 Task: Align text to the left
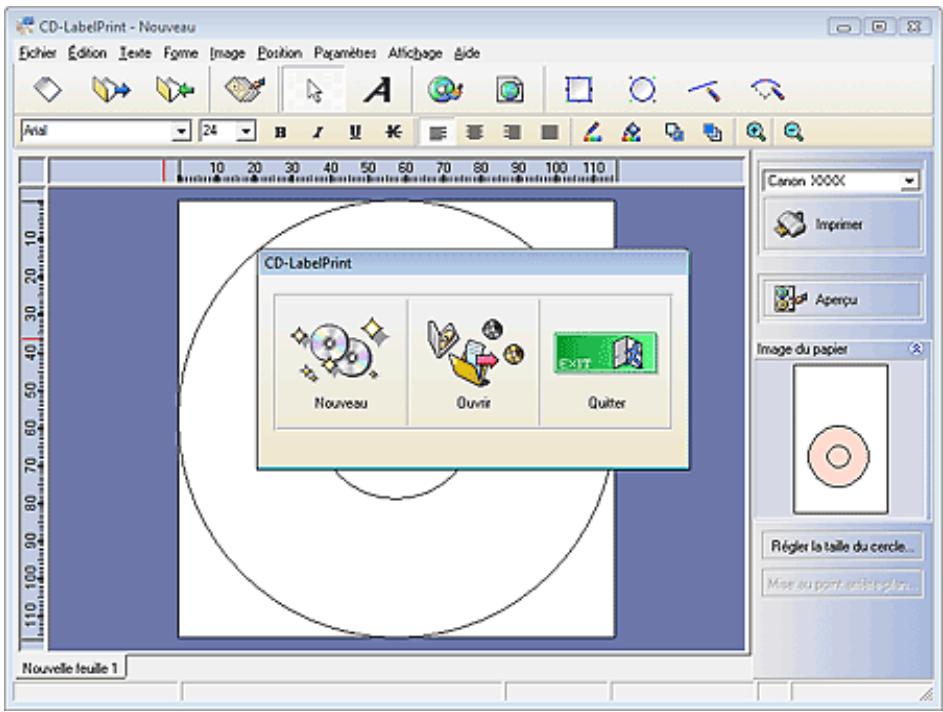438,132
